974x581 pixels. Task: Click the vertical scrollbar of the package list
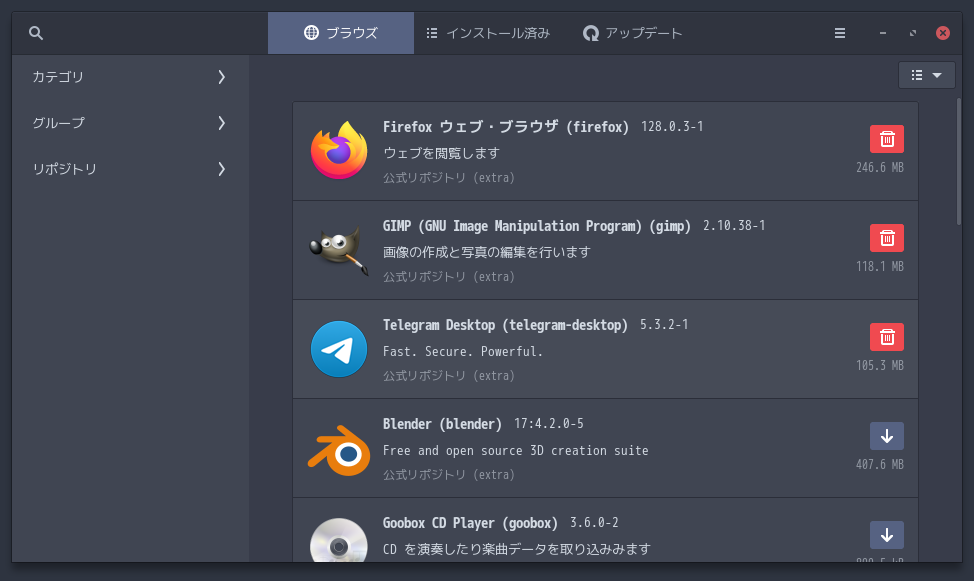point(959,160)
